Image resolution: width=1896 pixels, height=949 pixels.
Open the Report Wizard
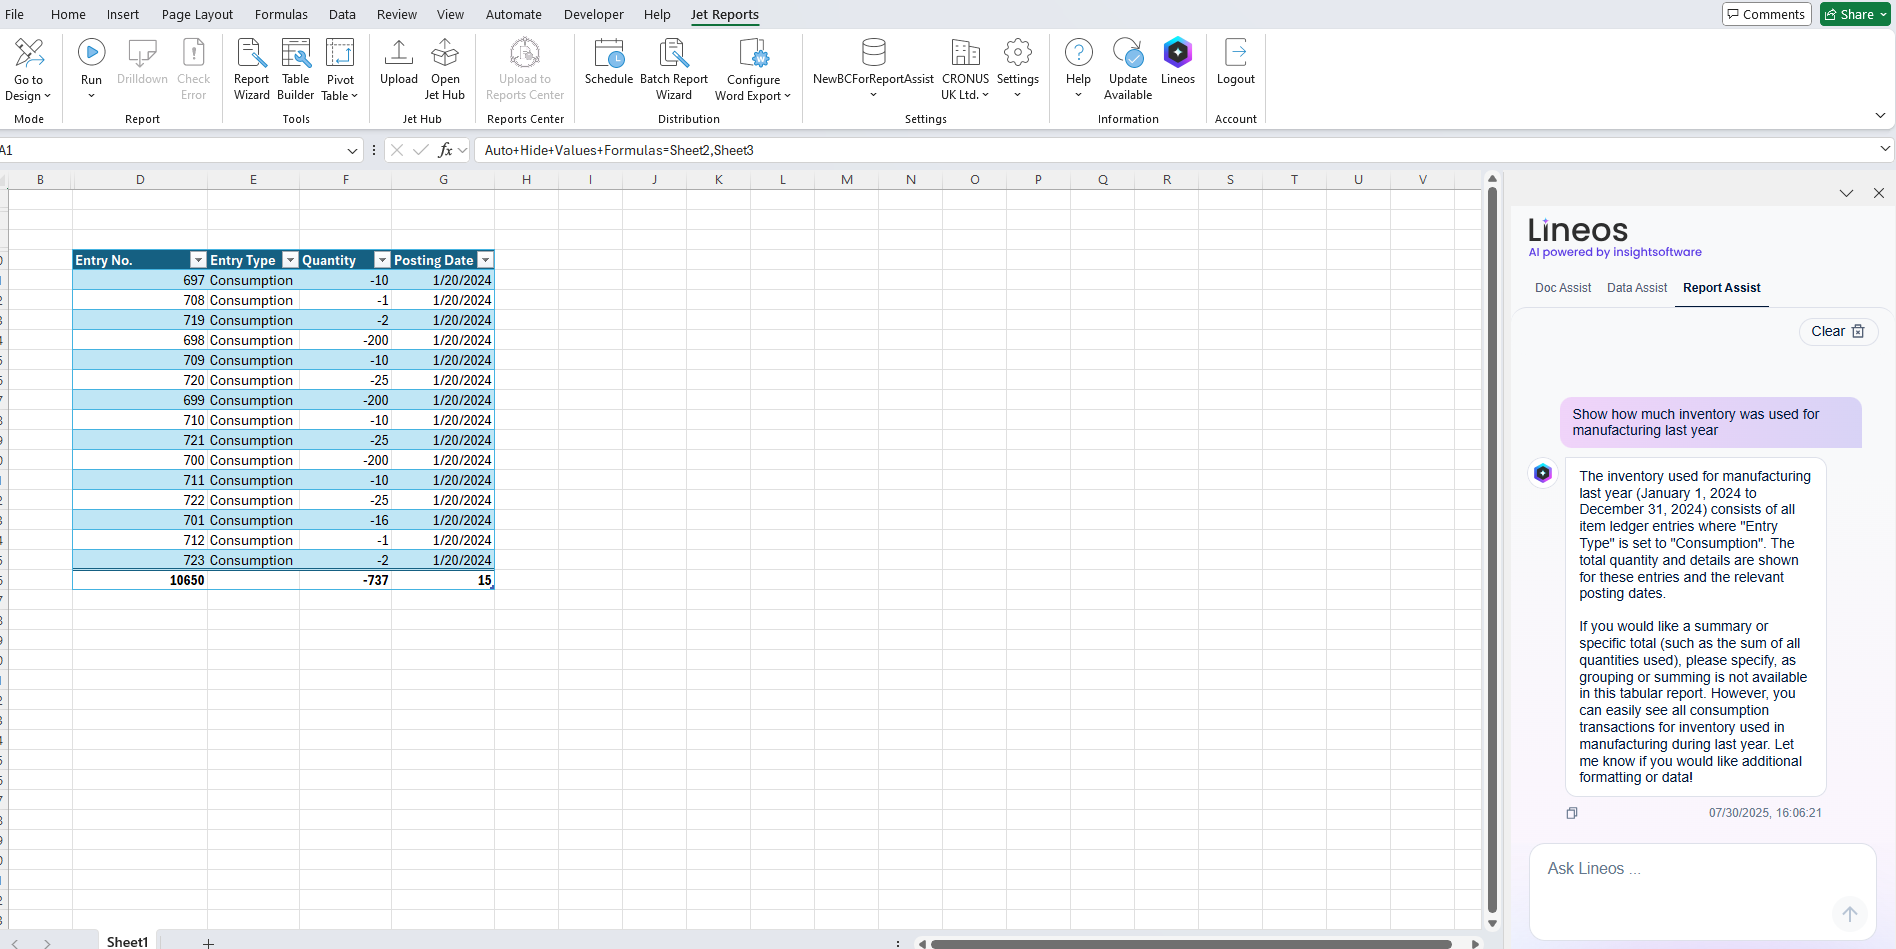pyautogui.click(x=251, y=66)
